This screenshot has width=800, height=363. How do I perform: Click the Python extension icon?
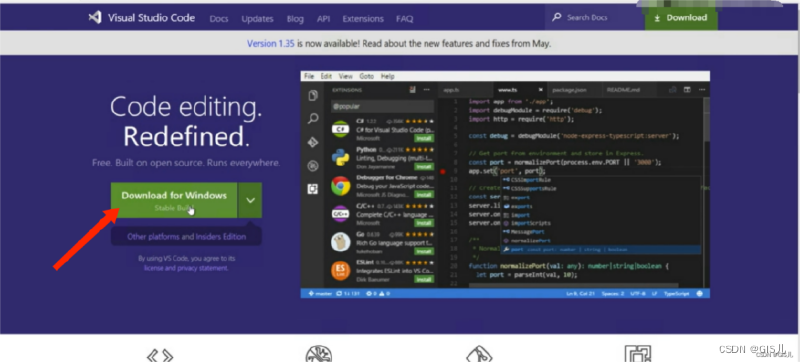340,157
